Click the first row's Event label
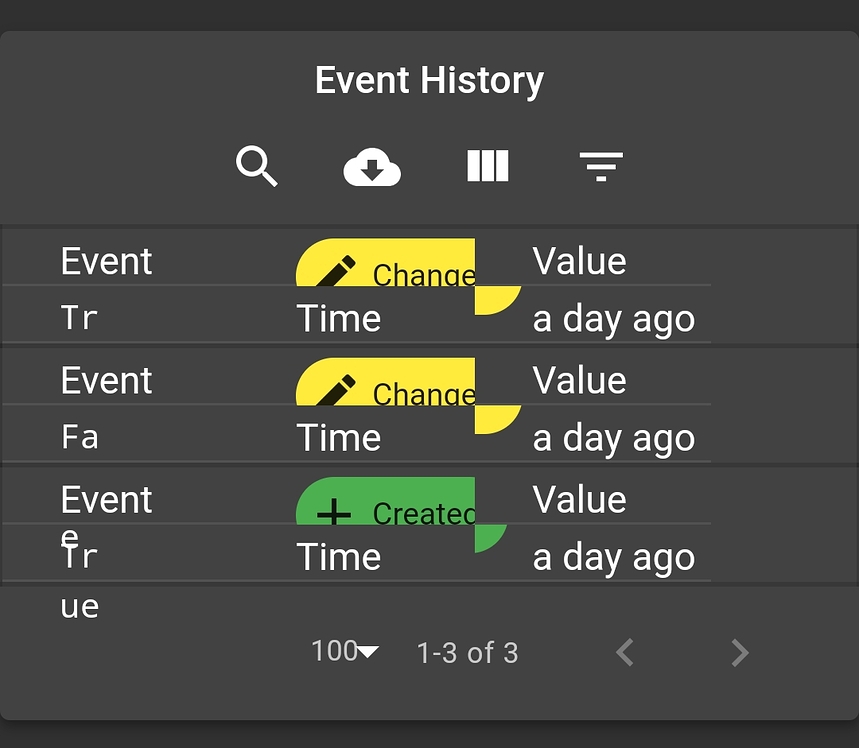This screenshot has height=748, width=859. [106, 262]
